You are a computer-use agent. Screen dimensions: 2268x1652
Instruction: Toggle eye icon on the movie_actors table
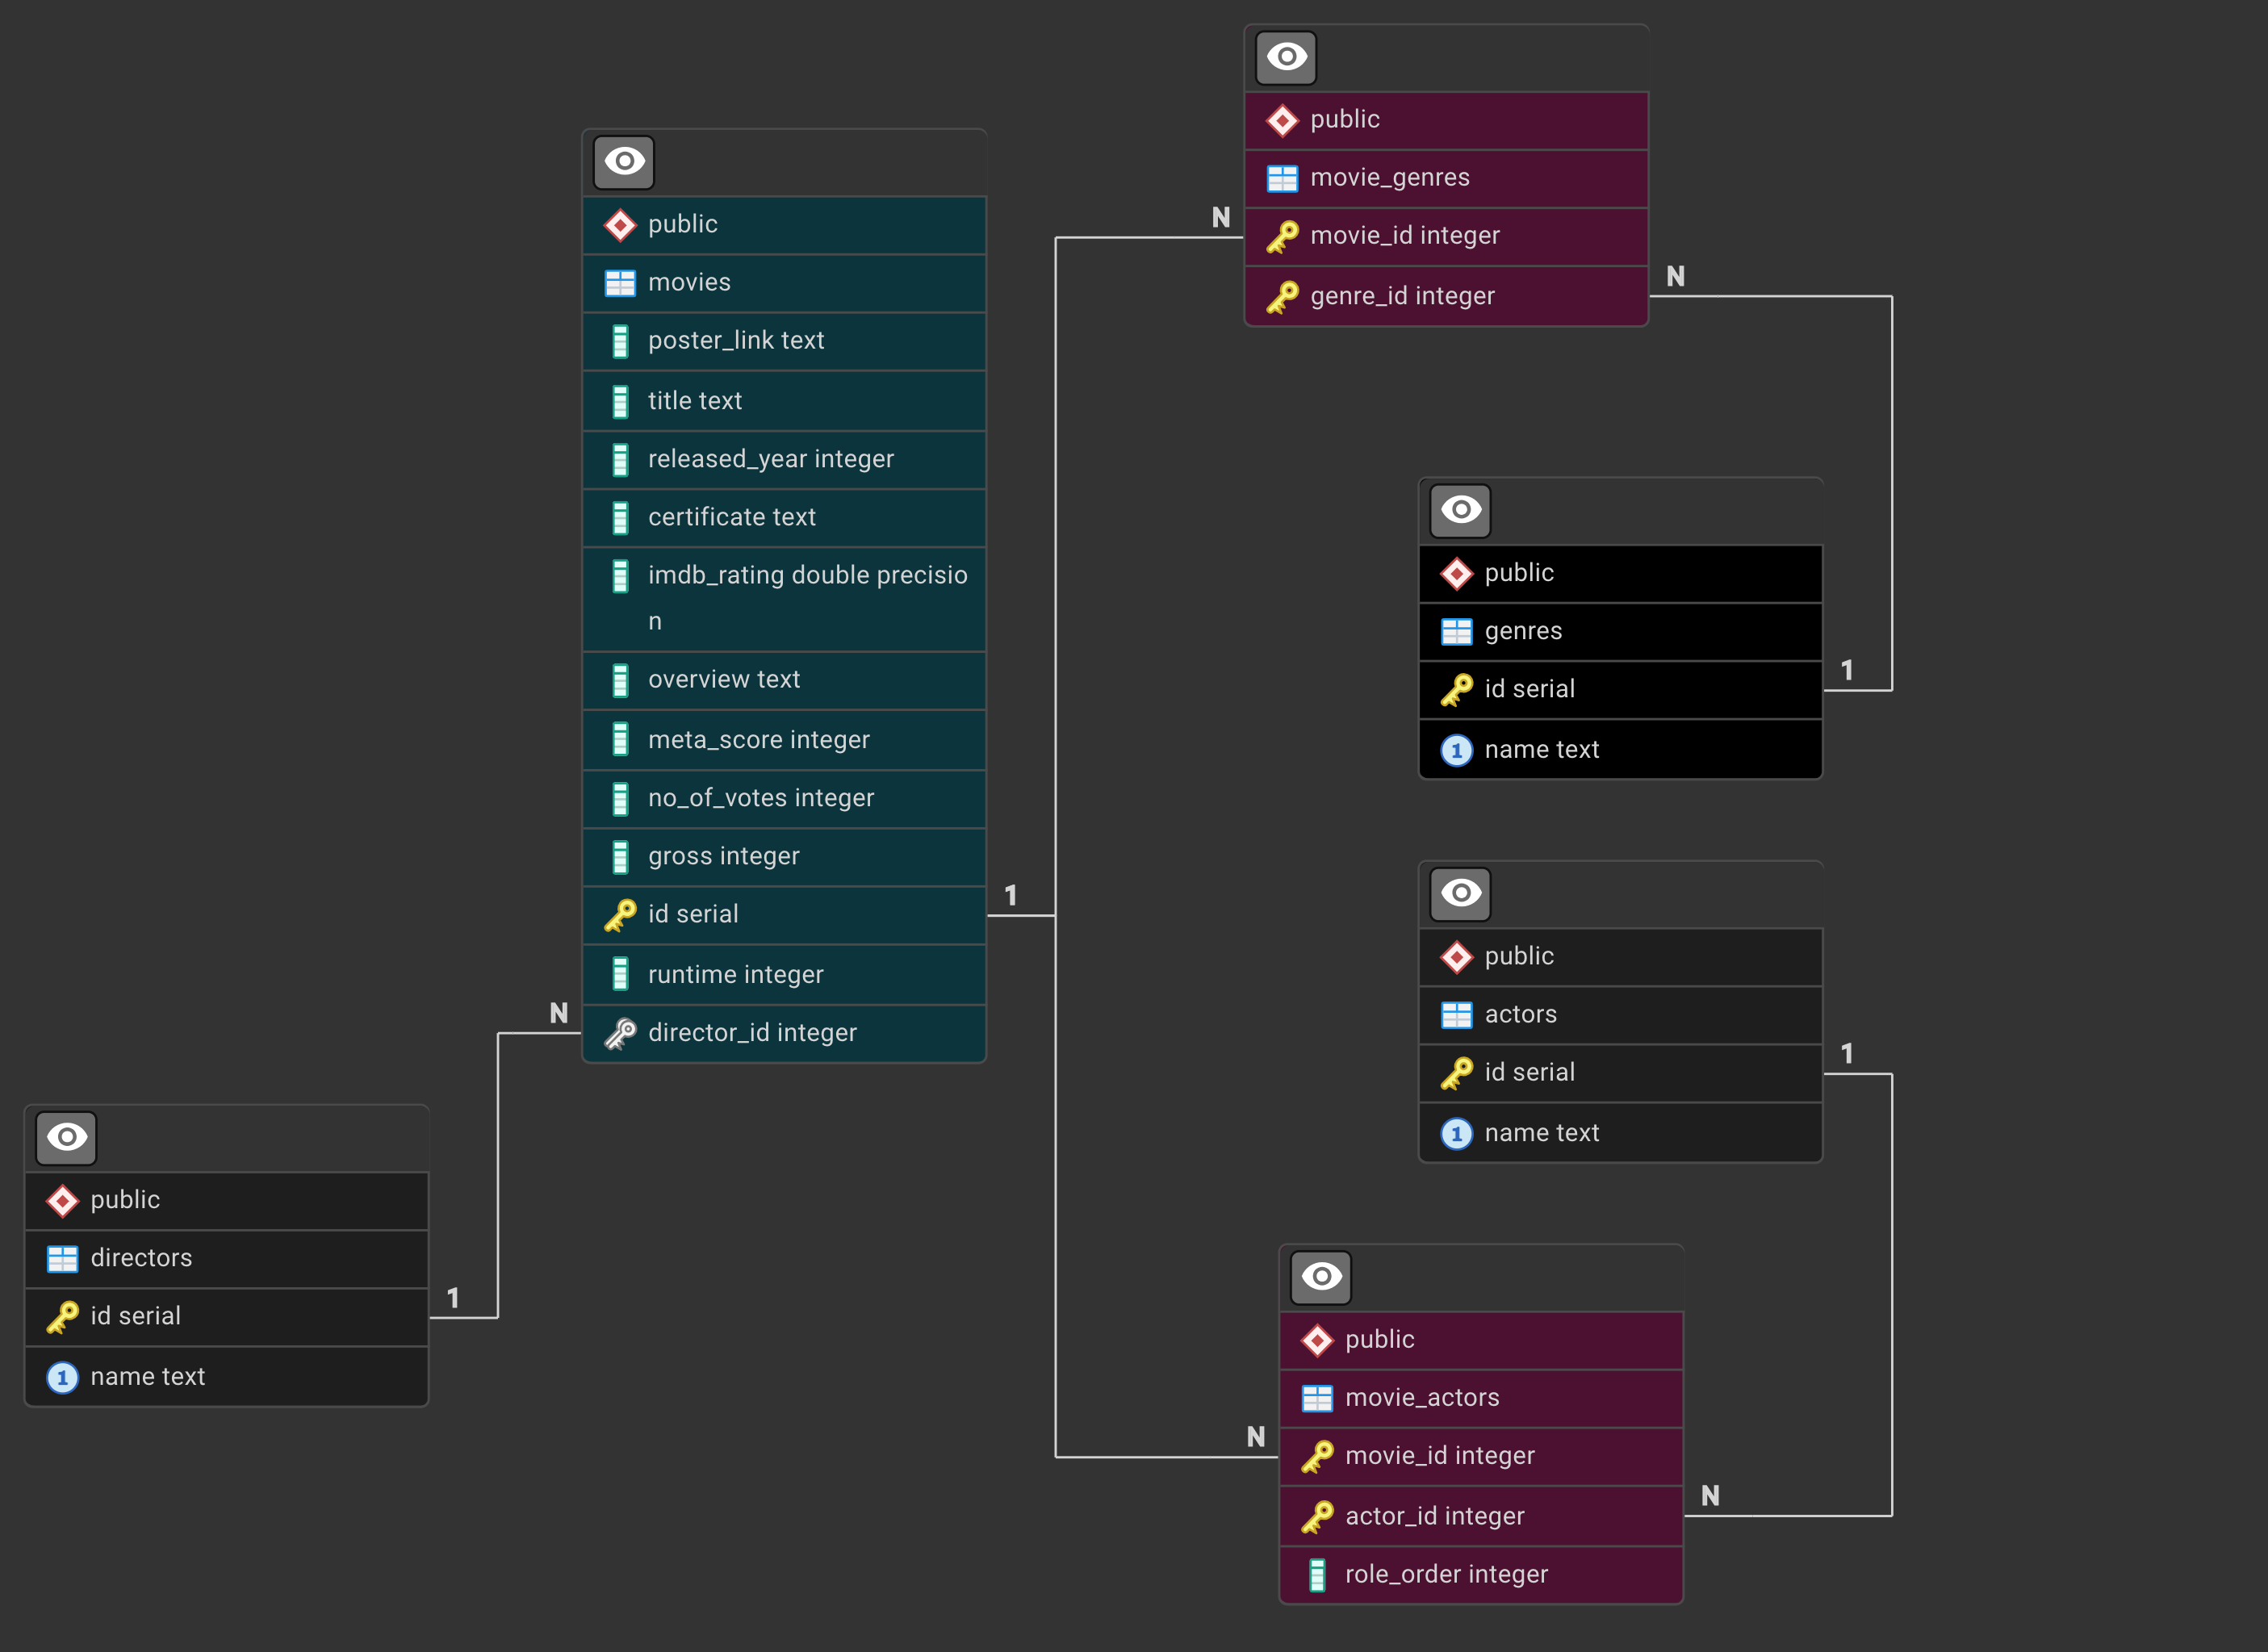1321,1277
